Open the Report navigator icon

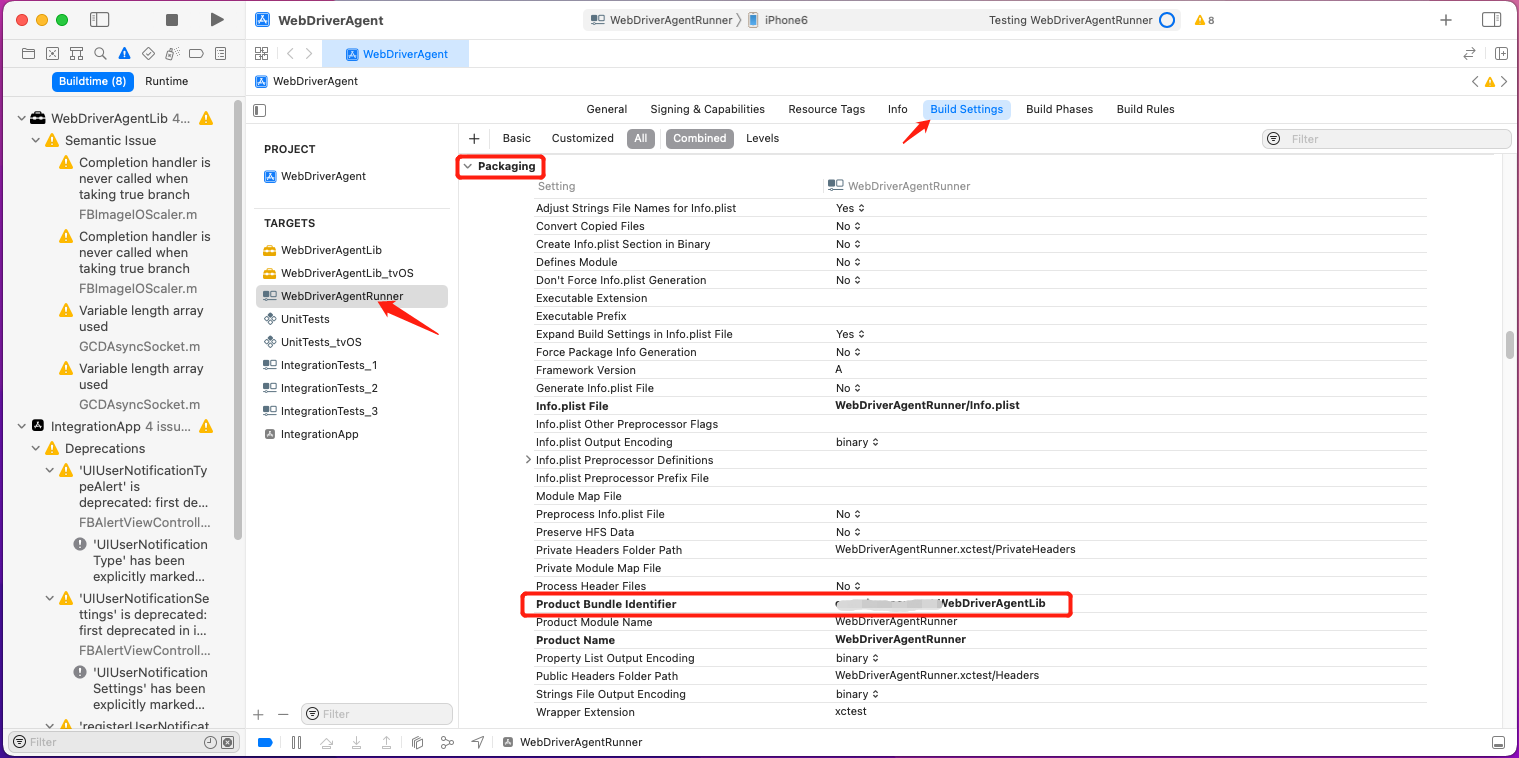(x=221, y=53)
